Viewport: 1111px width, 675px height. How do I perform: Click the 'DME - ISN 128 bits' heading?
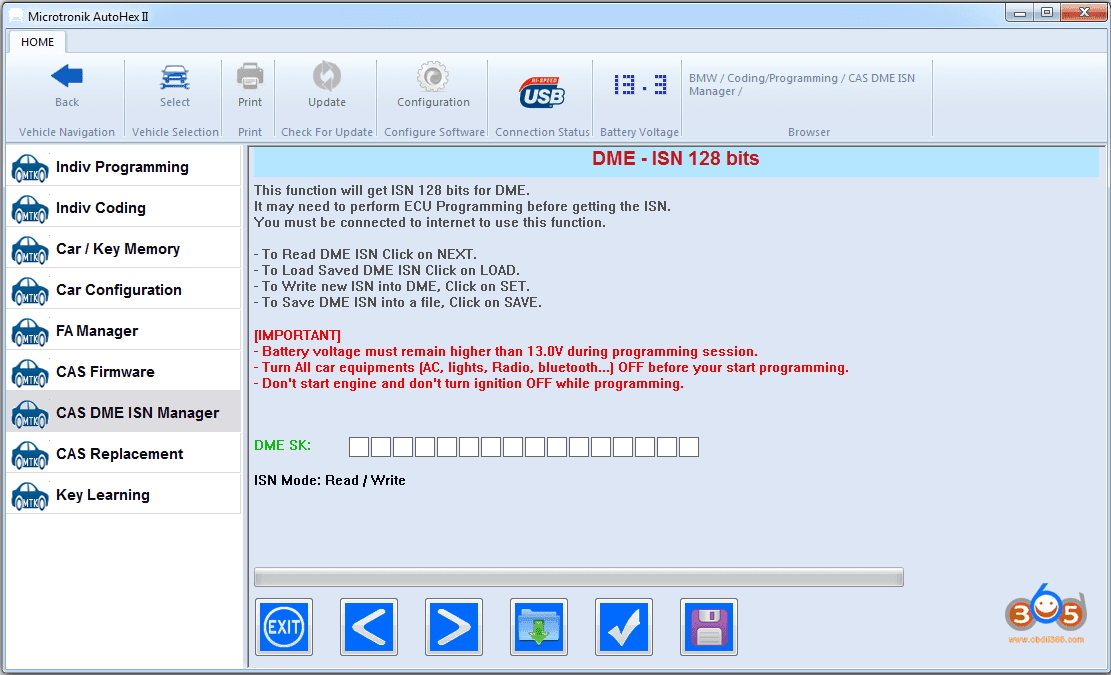(675, 158)
